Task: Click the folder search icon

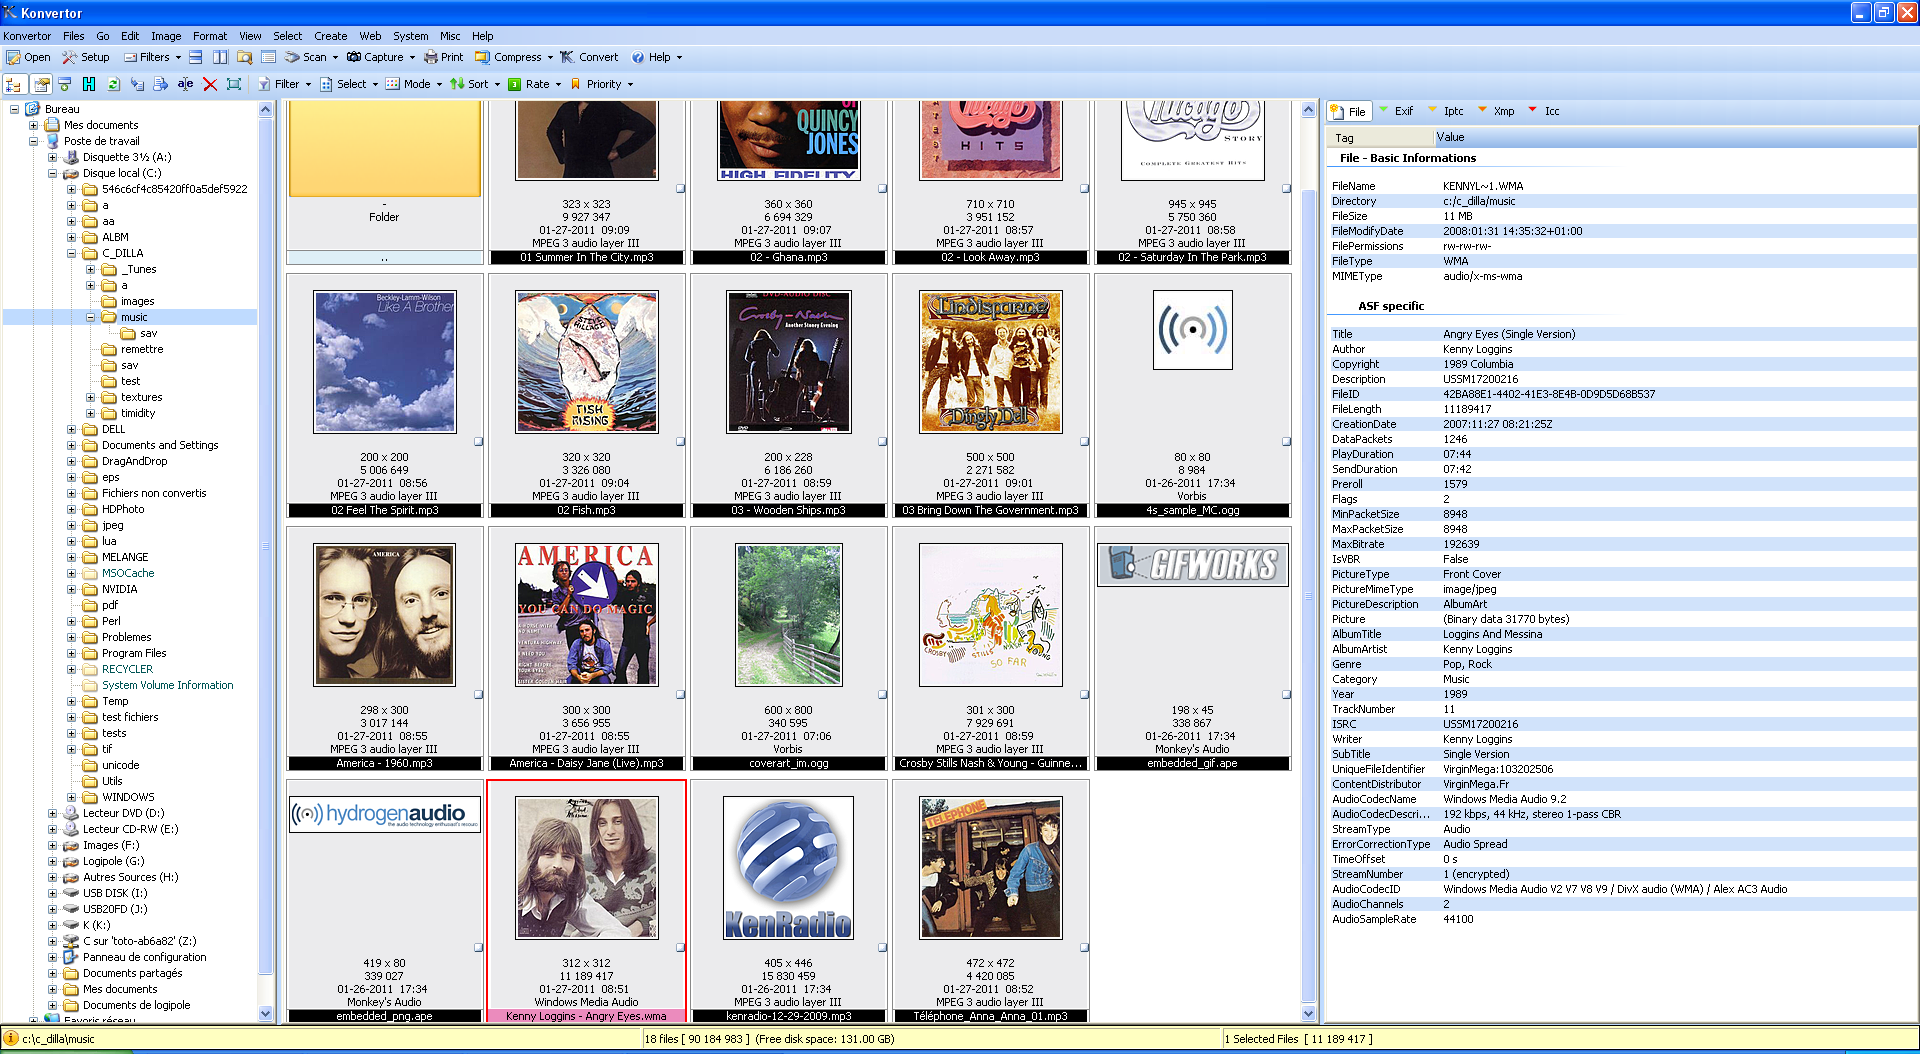Action: (x=243, y=57)
